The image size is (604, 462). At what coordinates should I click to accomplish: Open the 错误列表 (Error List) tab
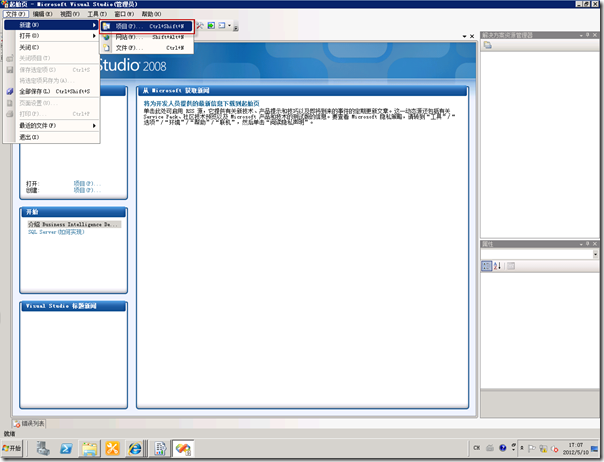coord(30,423)
